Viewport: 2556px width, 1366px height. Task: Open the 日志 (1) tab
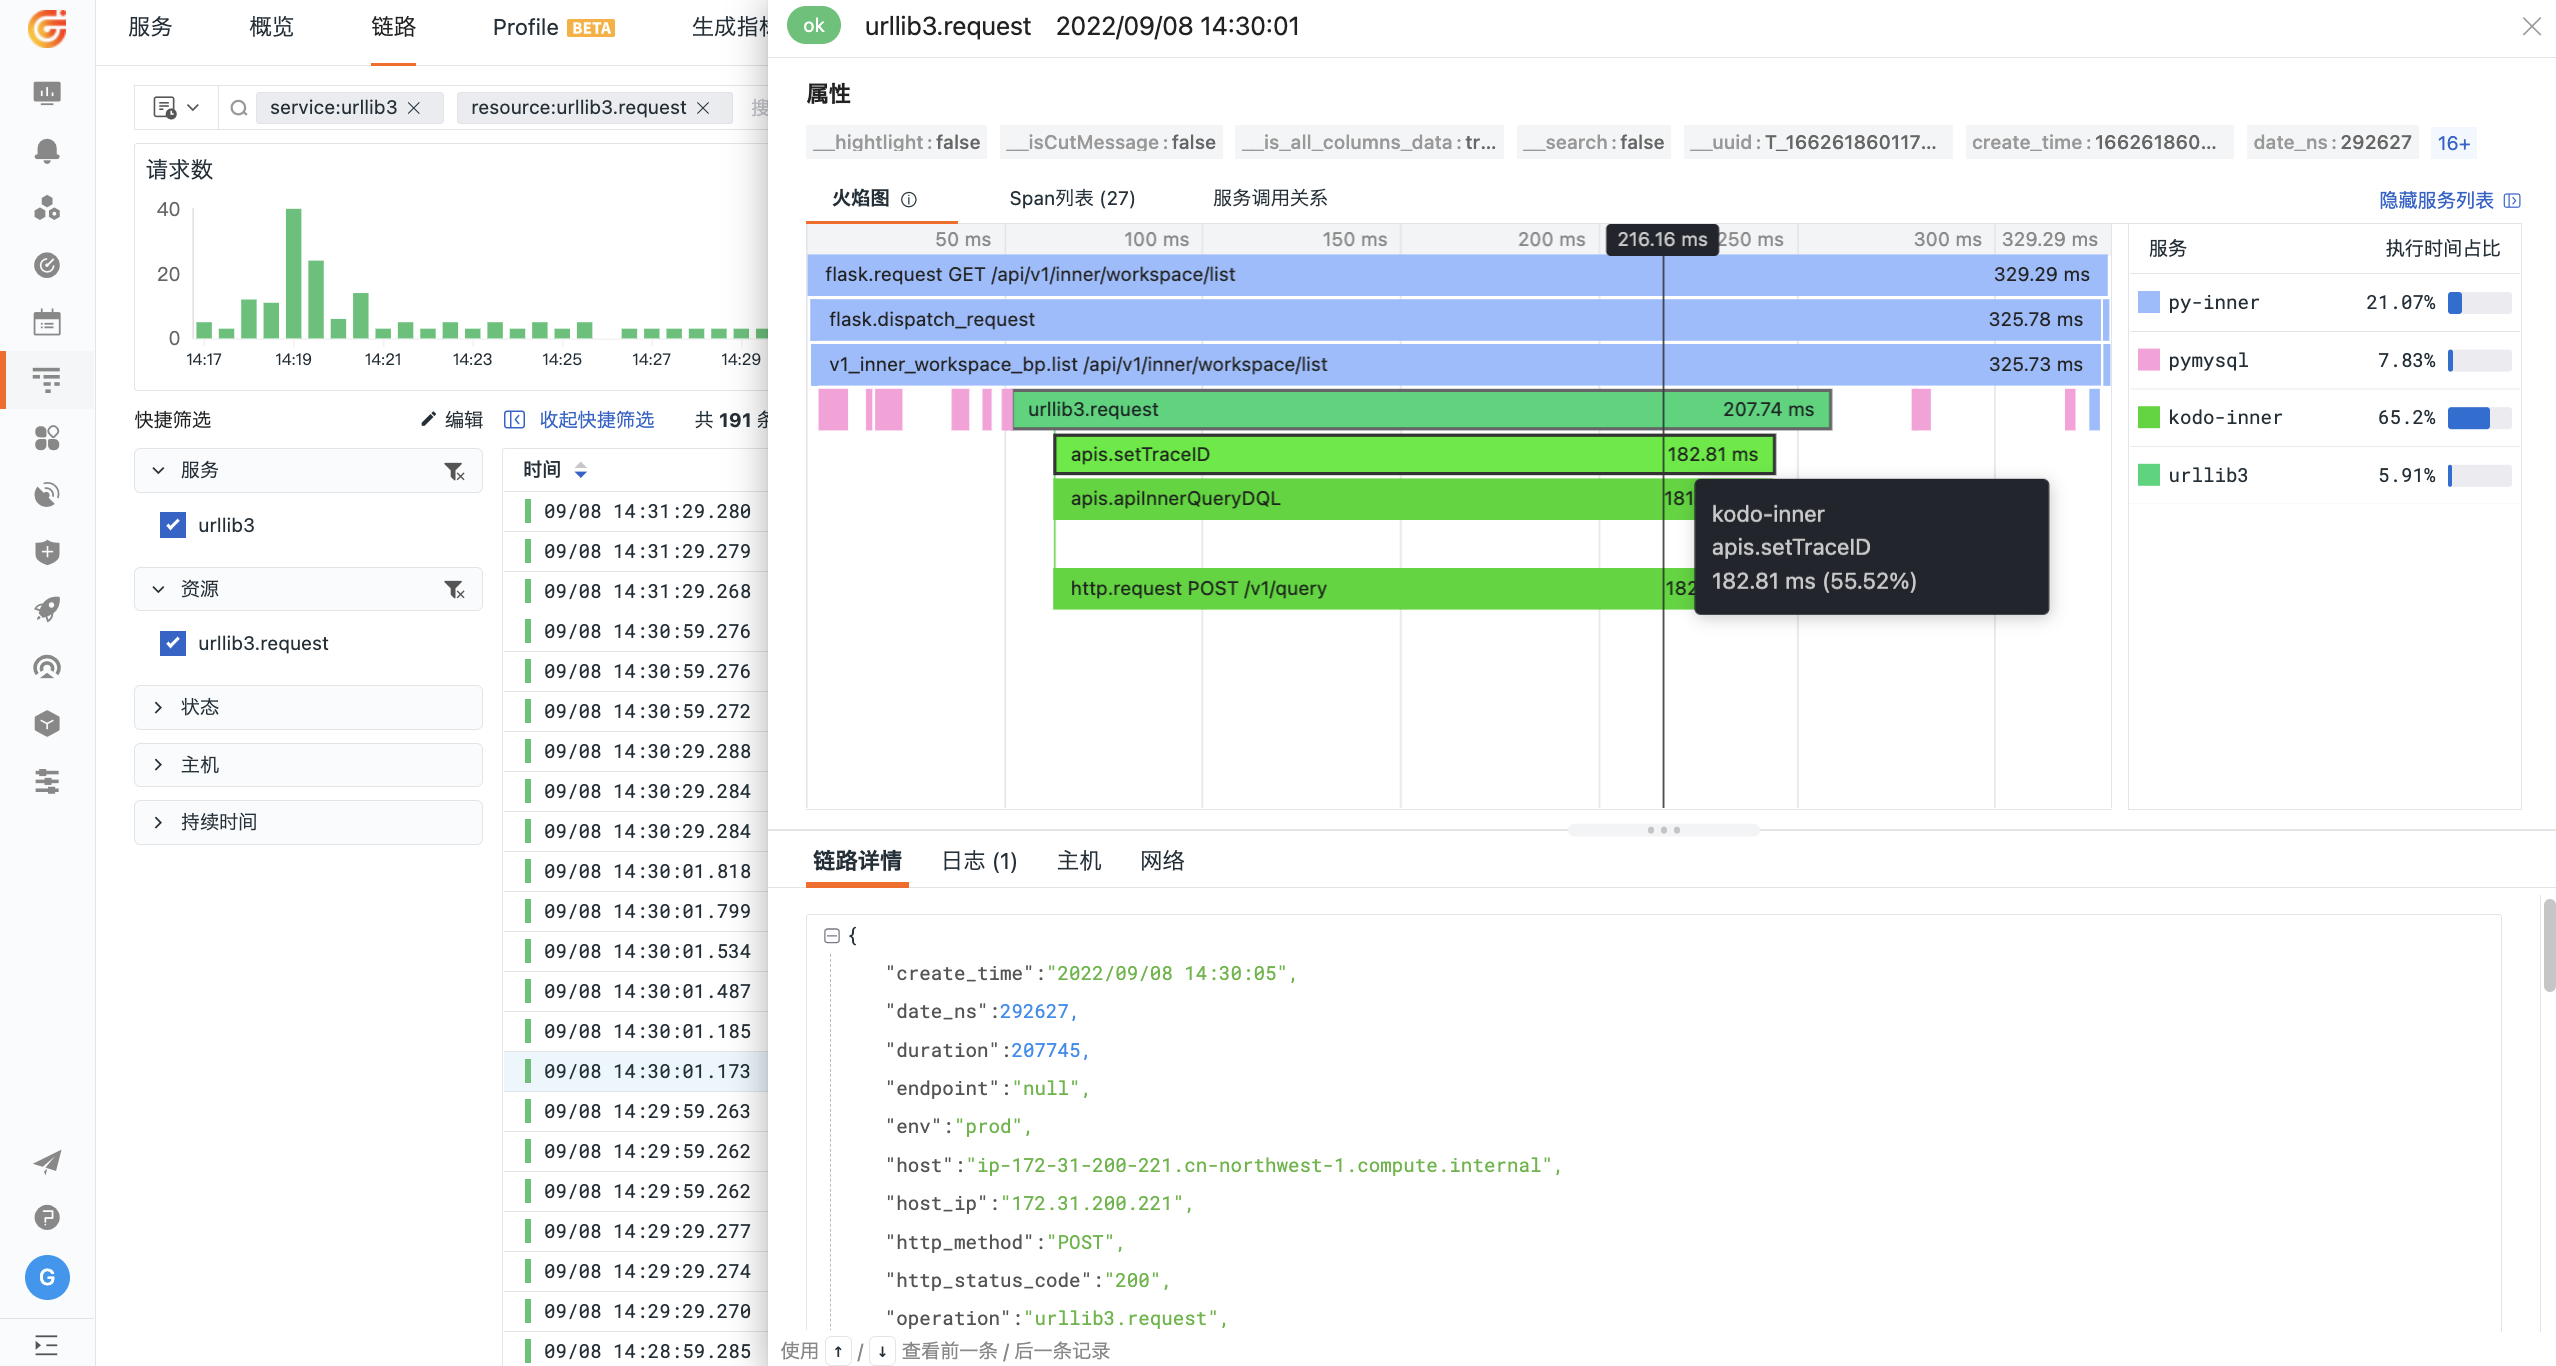point(979,861)
